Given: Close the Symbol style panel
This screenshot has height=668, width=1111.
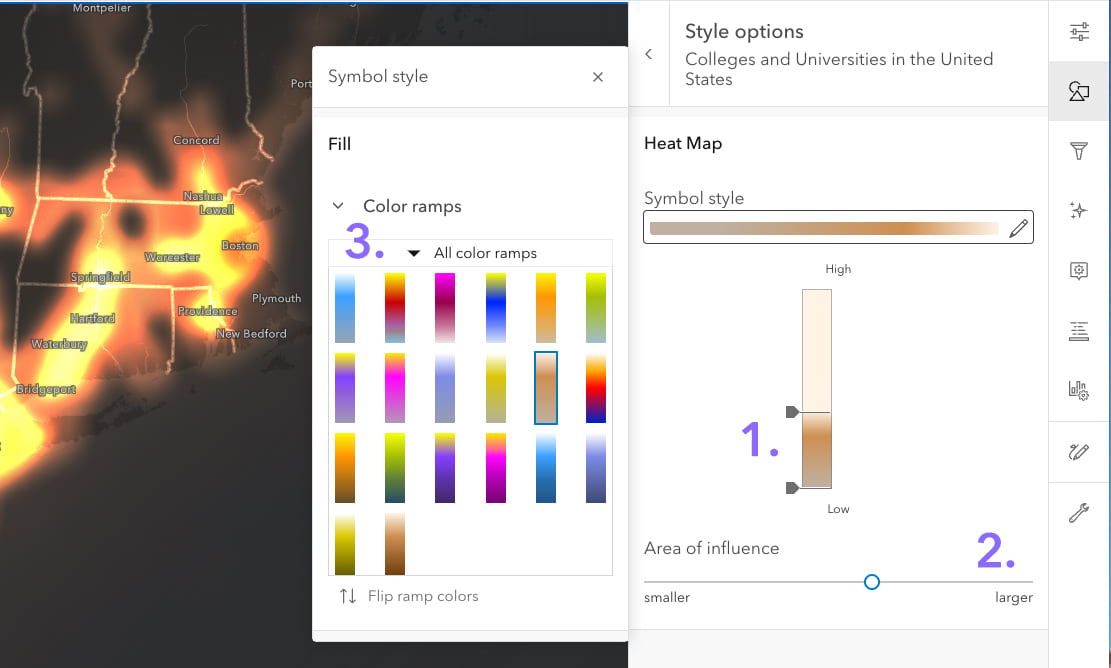Looking at the screenshot, I should pos(598,77).
